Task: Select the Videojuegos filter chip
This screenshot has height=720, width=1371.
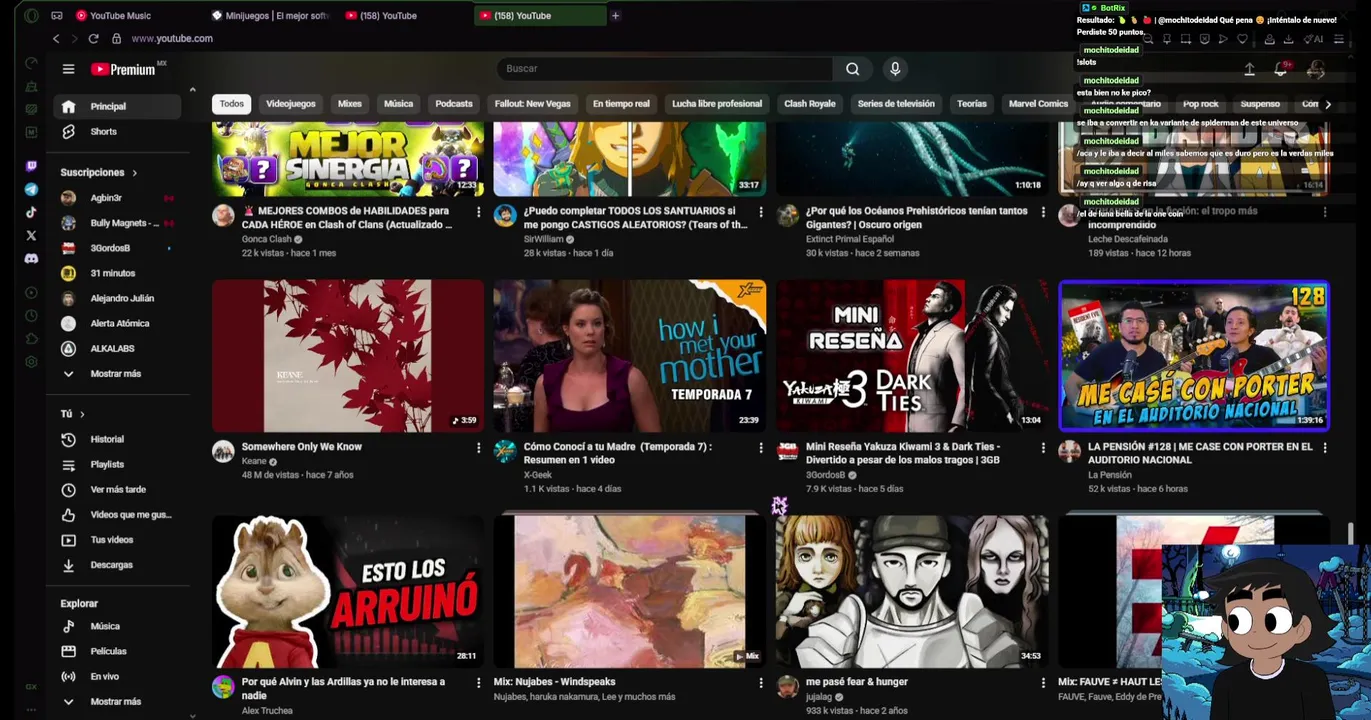Action: [x=291, y=104]
